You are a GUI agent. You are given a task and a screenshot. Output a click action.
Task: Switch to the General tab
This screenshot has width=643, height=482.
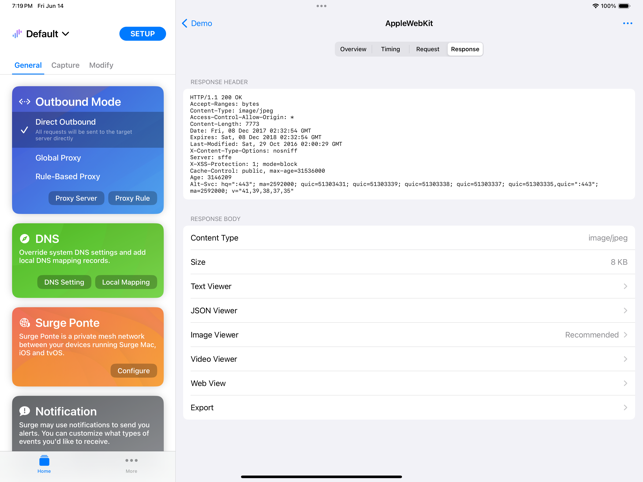tap(28, 65)
